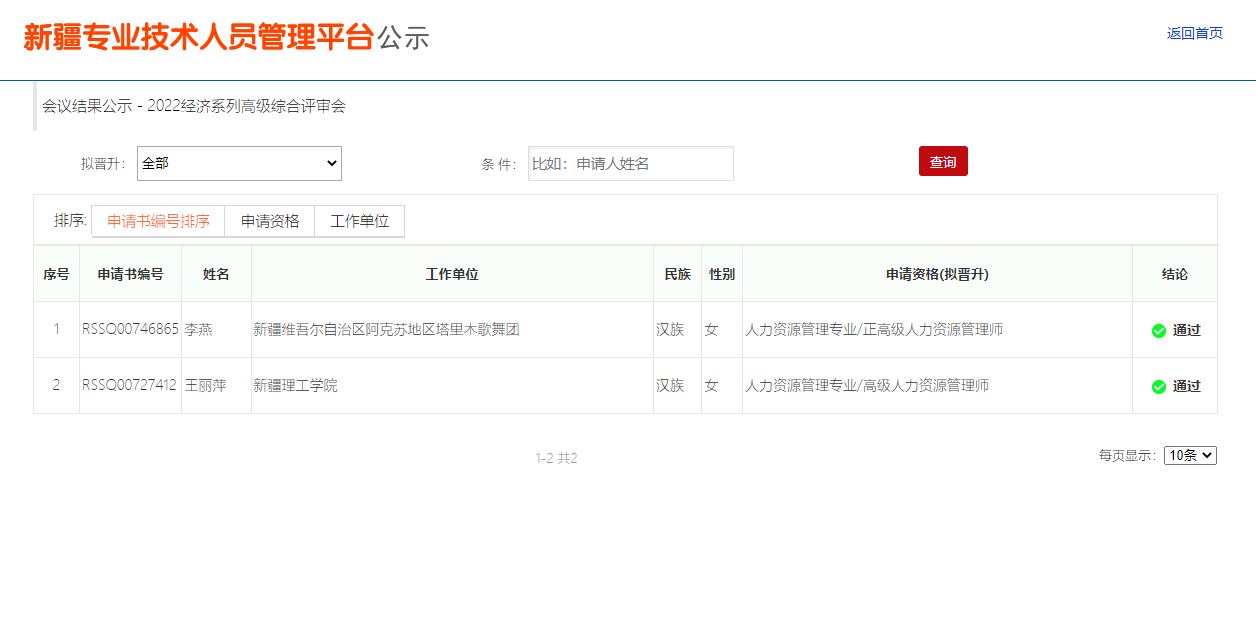
Task: Click the 姓名 column header
Action: point(216,274)
